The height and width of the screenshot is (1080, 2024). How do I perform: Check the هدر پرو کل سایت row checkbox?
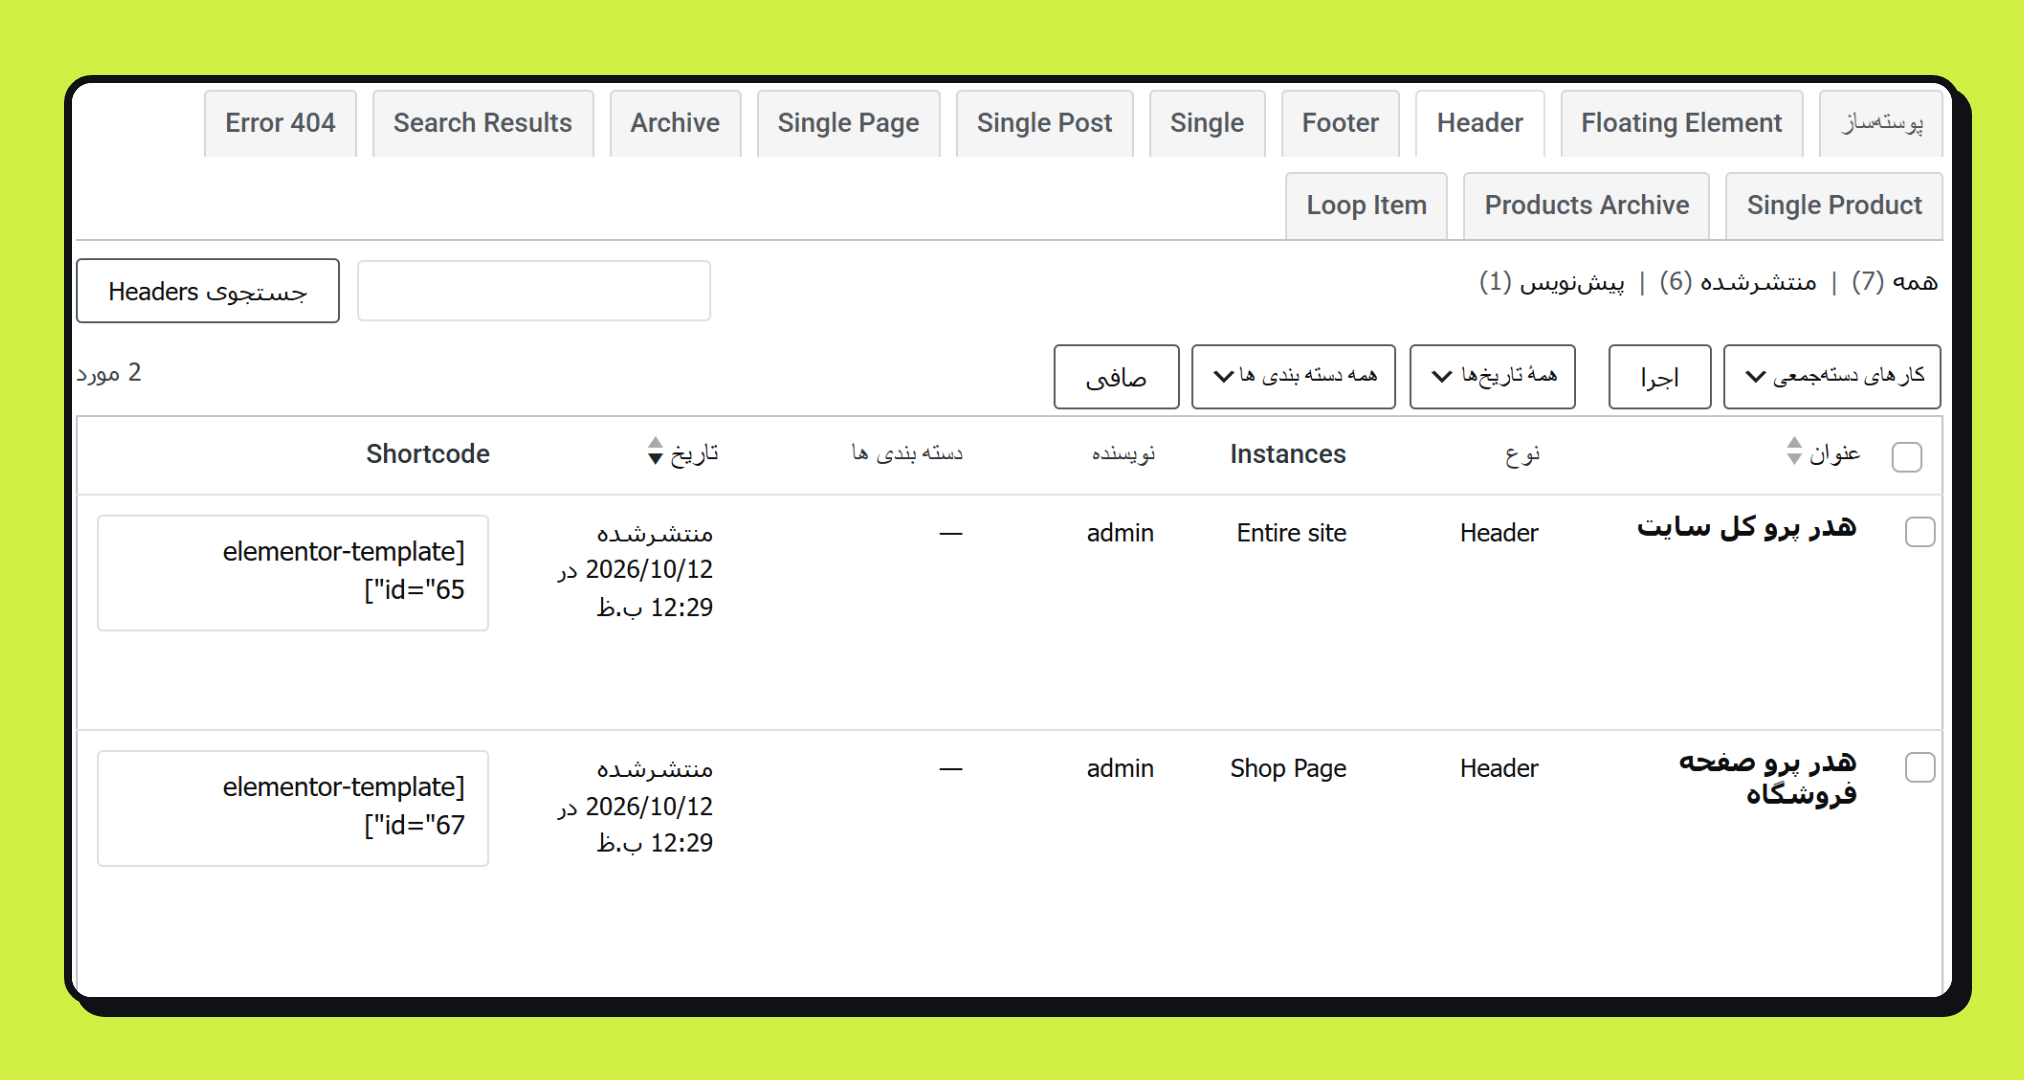click(1920, 532)
